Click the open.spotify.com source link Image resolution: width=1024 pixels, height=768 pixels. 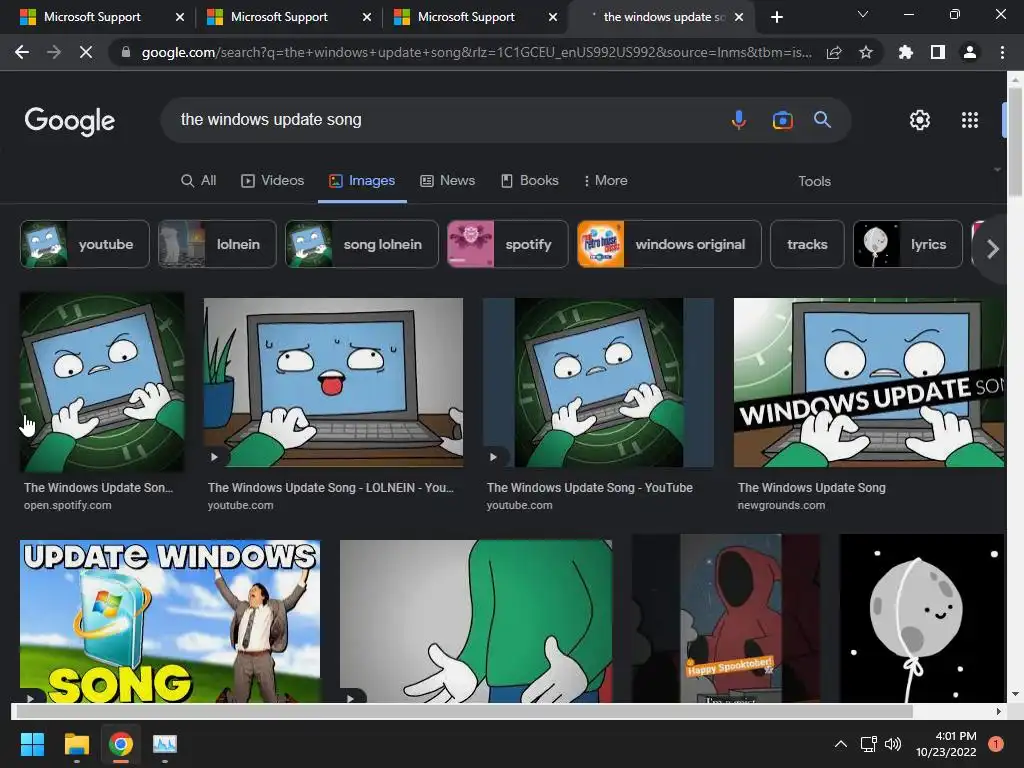pyautogui.click(x=67, y=505)
